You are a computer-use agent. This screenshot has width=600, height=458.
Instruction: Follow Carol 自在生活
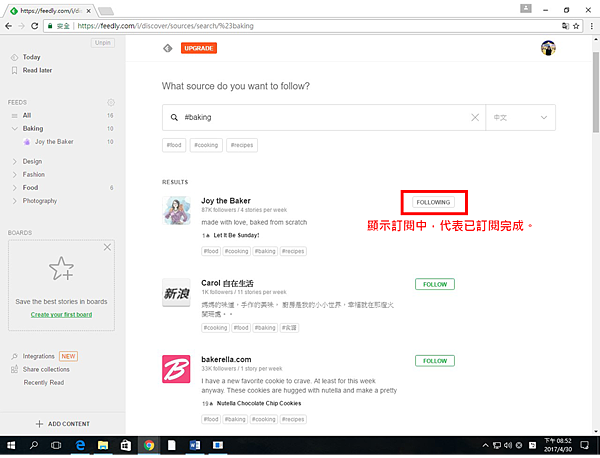(435, 284)
